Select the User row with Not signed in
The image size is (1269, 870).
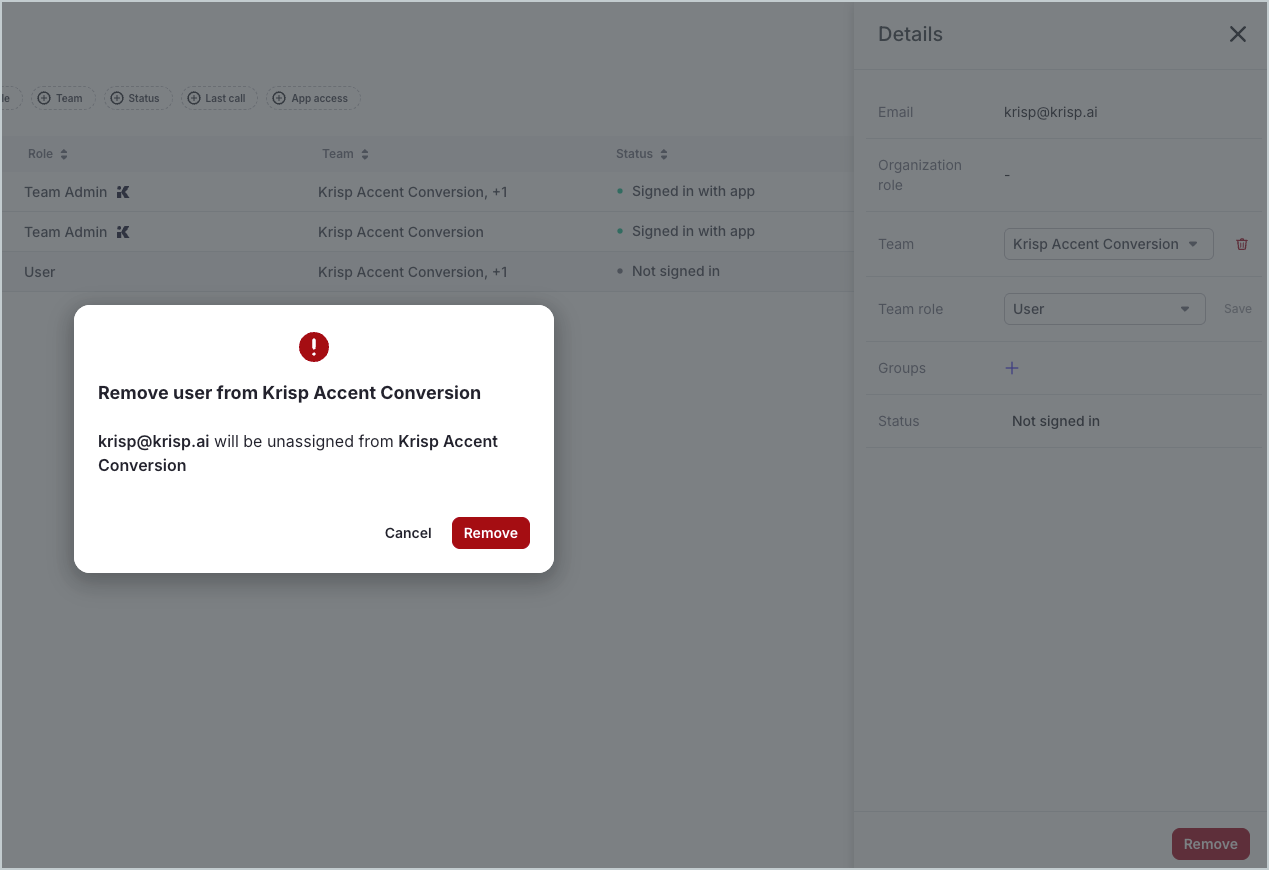(400, 272)
